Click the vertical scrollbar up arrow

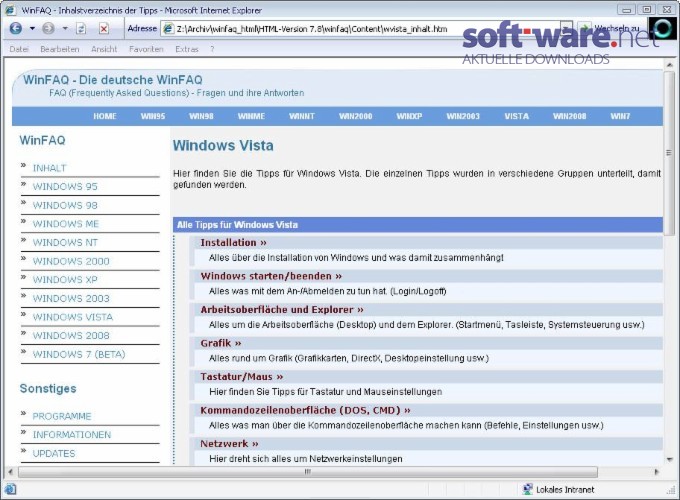[x=669, y=65]
